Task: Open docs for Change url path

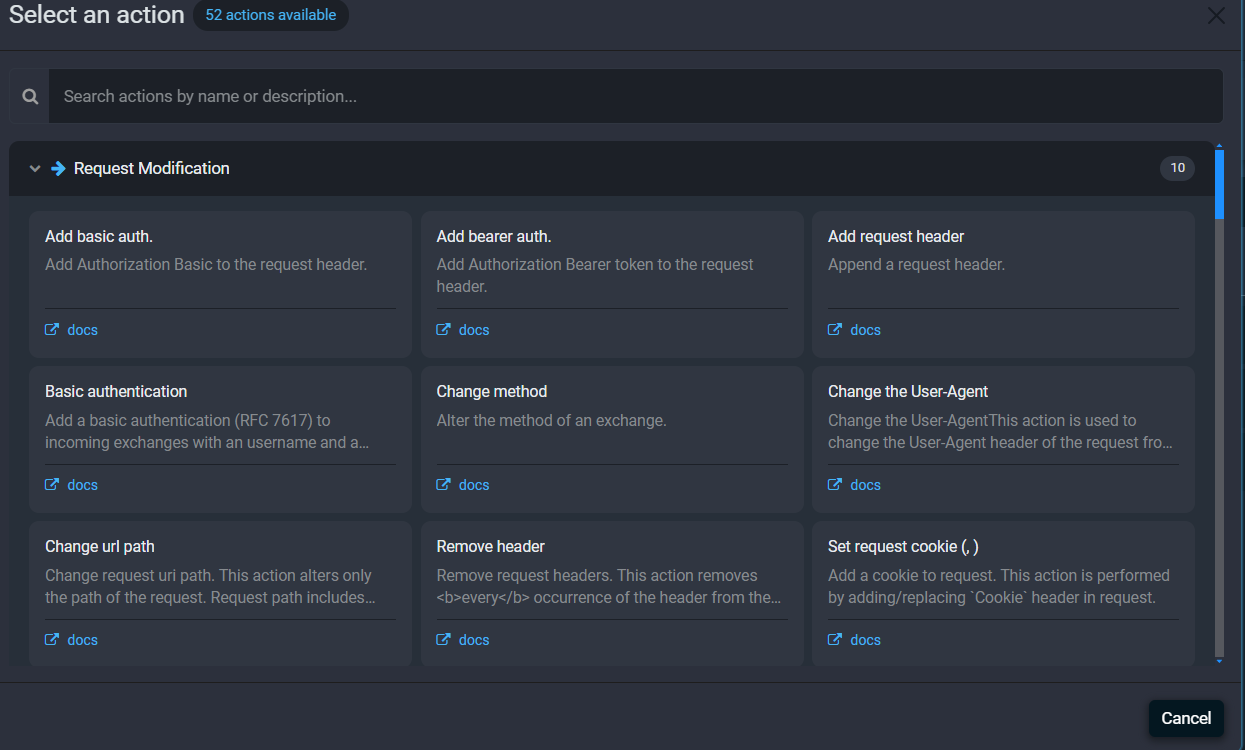Action: point(82,639)
